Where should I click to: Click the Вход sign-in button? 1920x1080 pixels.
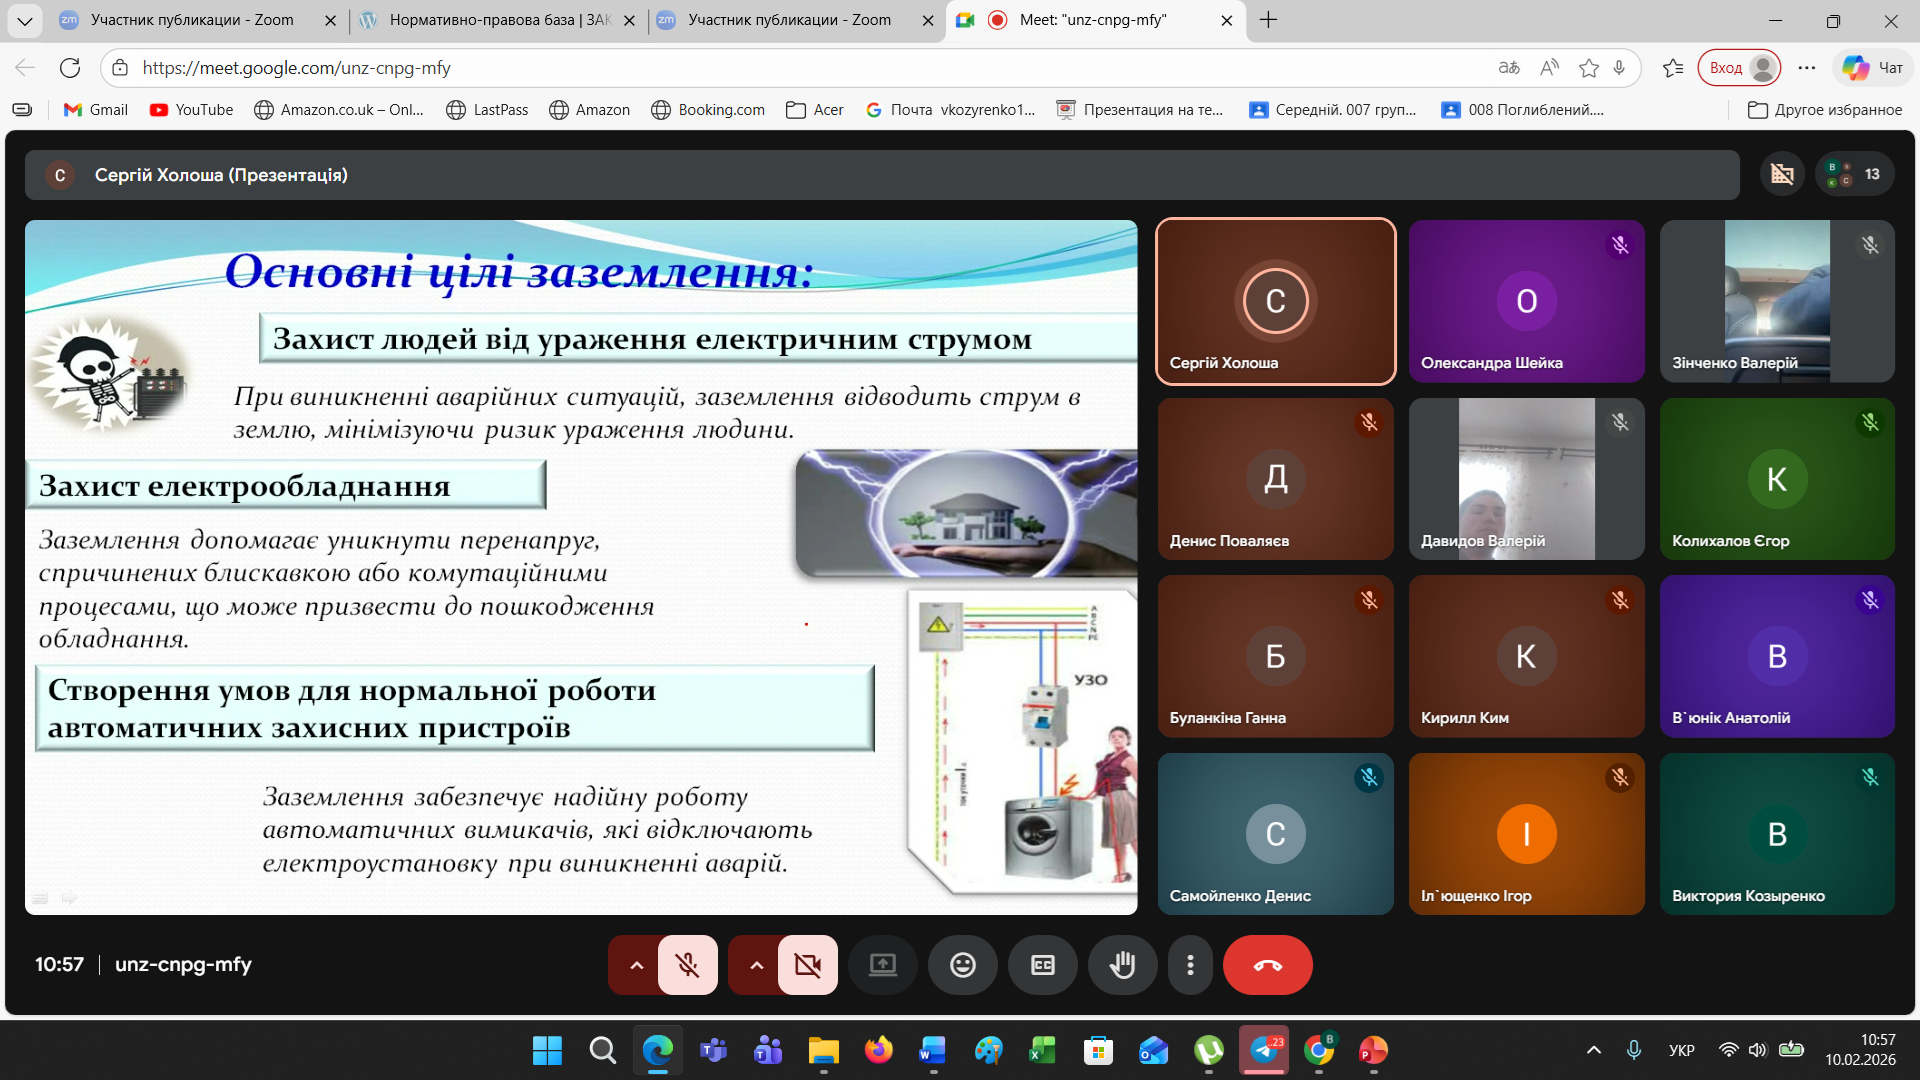pos(1739,68)
